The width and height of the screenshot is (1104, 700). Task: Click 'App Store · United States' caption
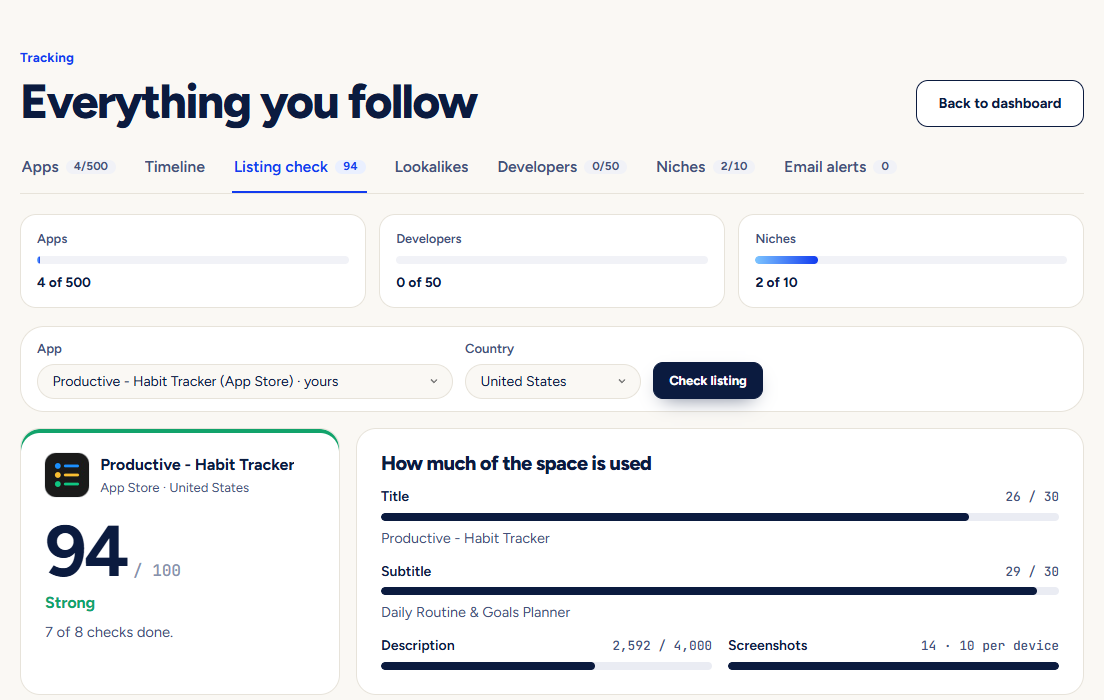pos(175,487)
